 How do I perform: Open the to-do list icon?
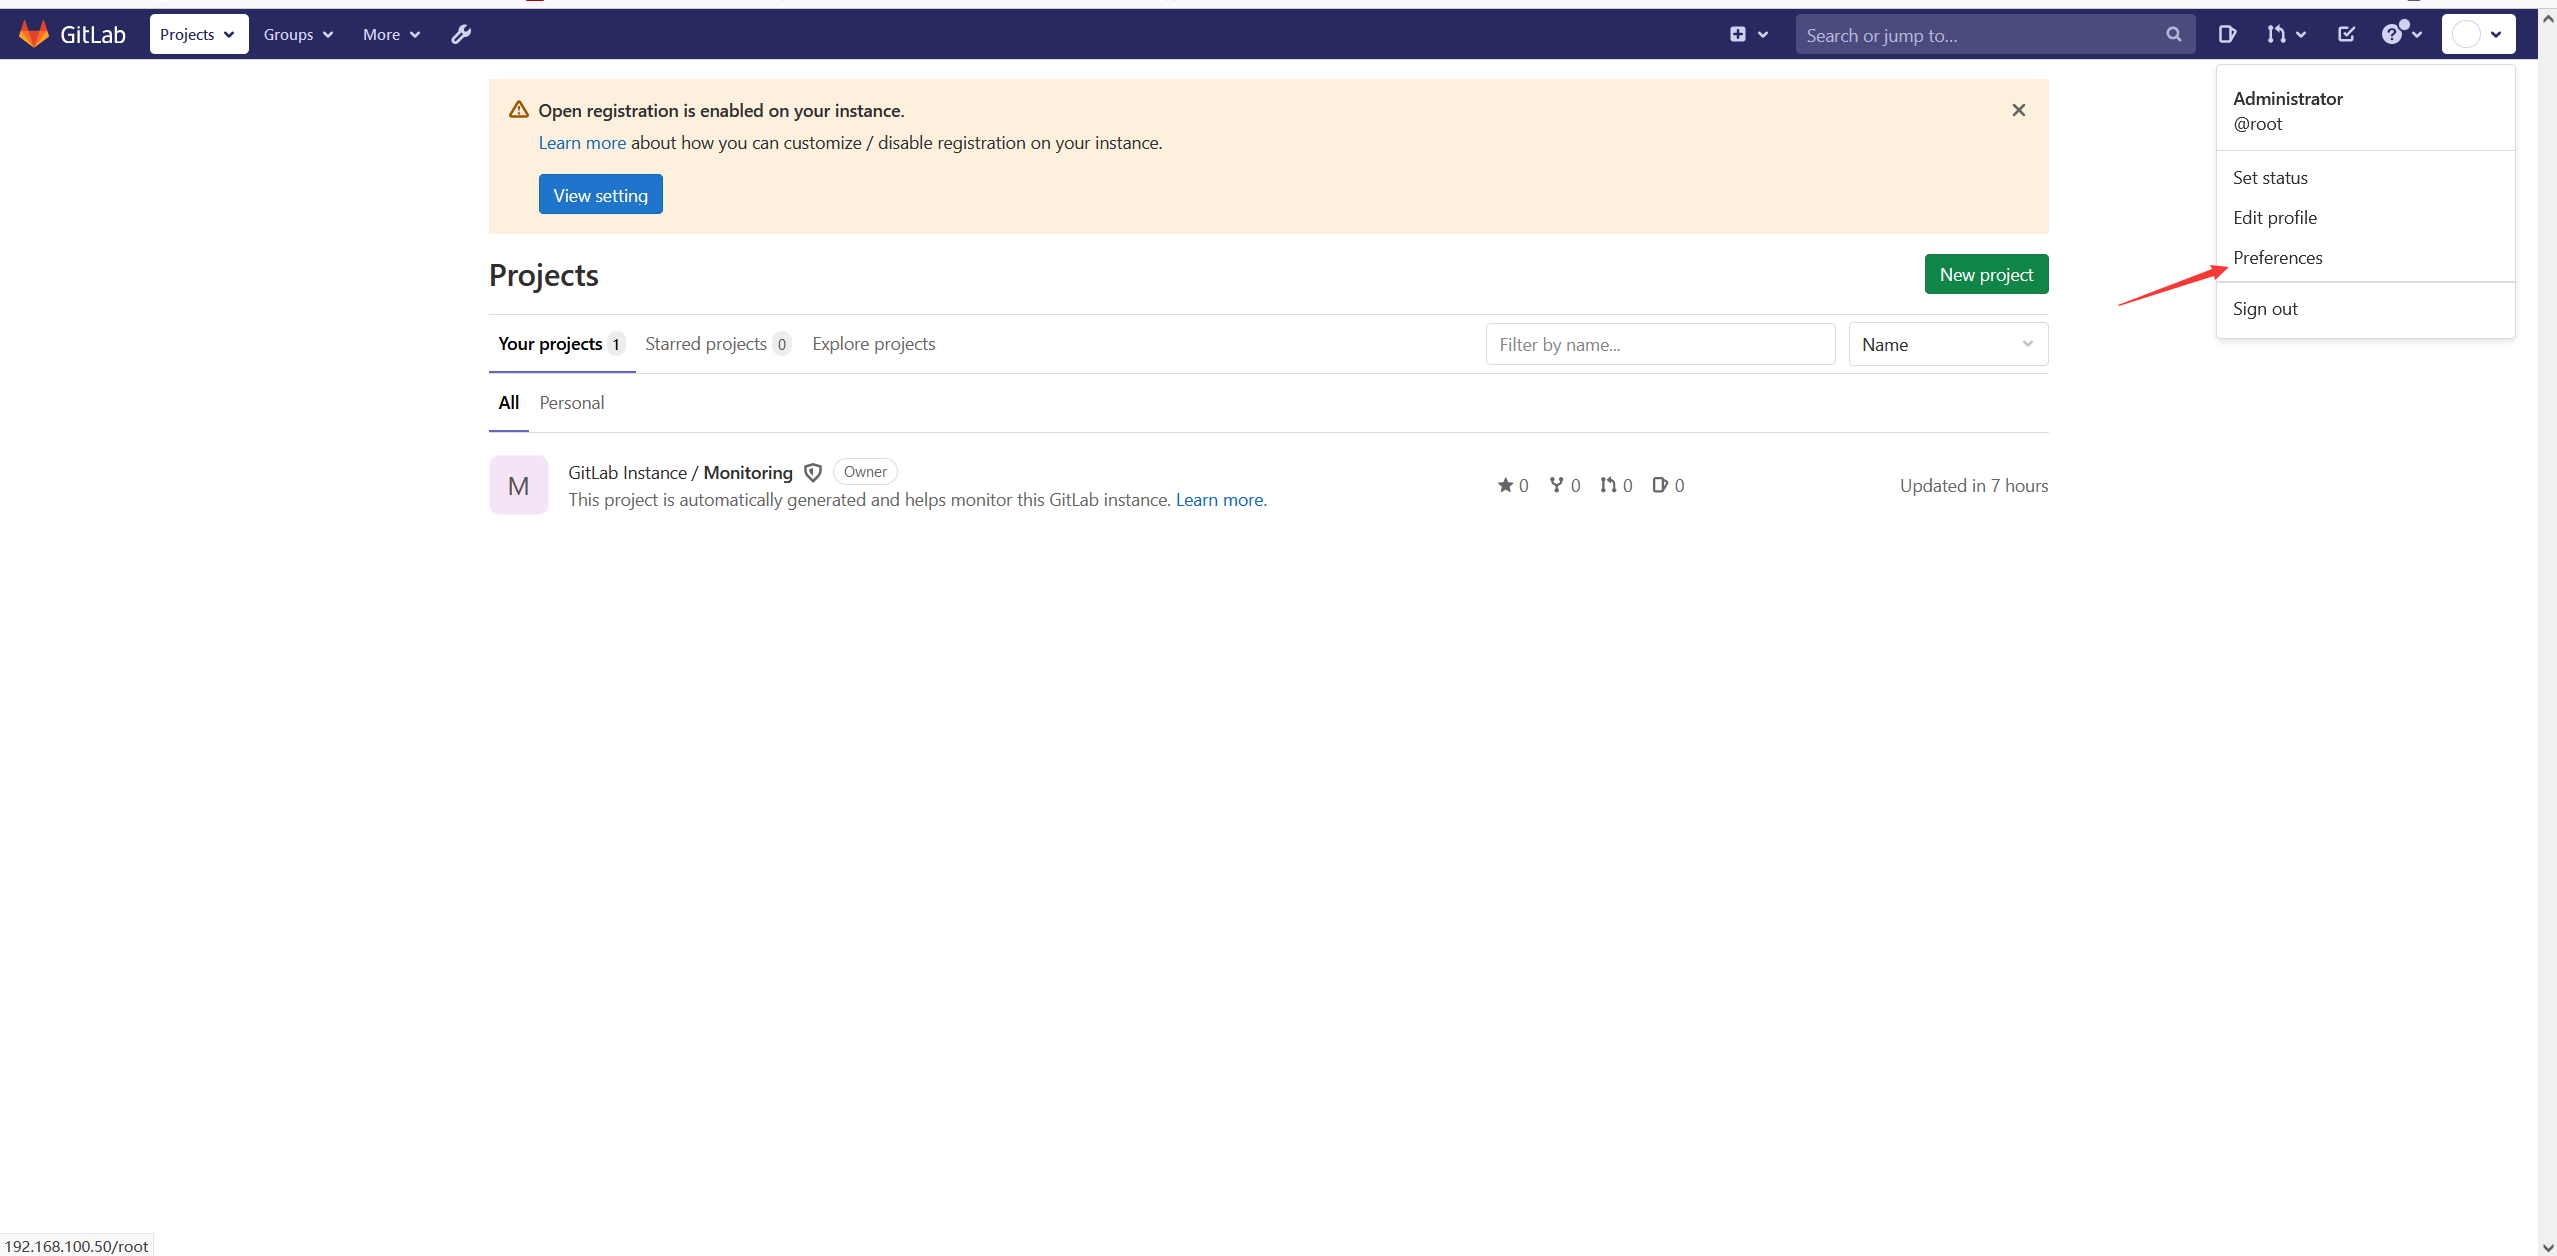(x=2346, y=34)
